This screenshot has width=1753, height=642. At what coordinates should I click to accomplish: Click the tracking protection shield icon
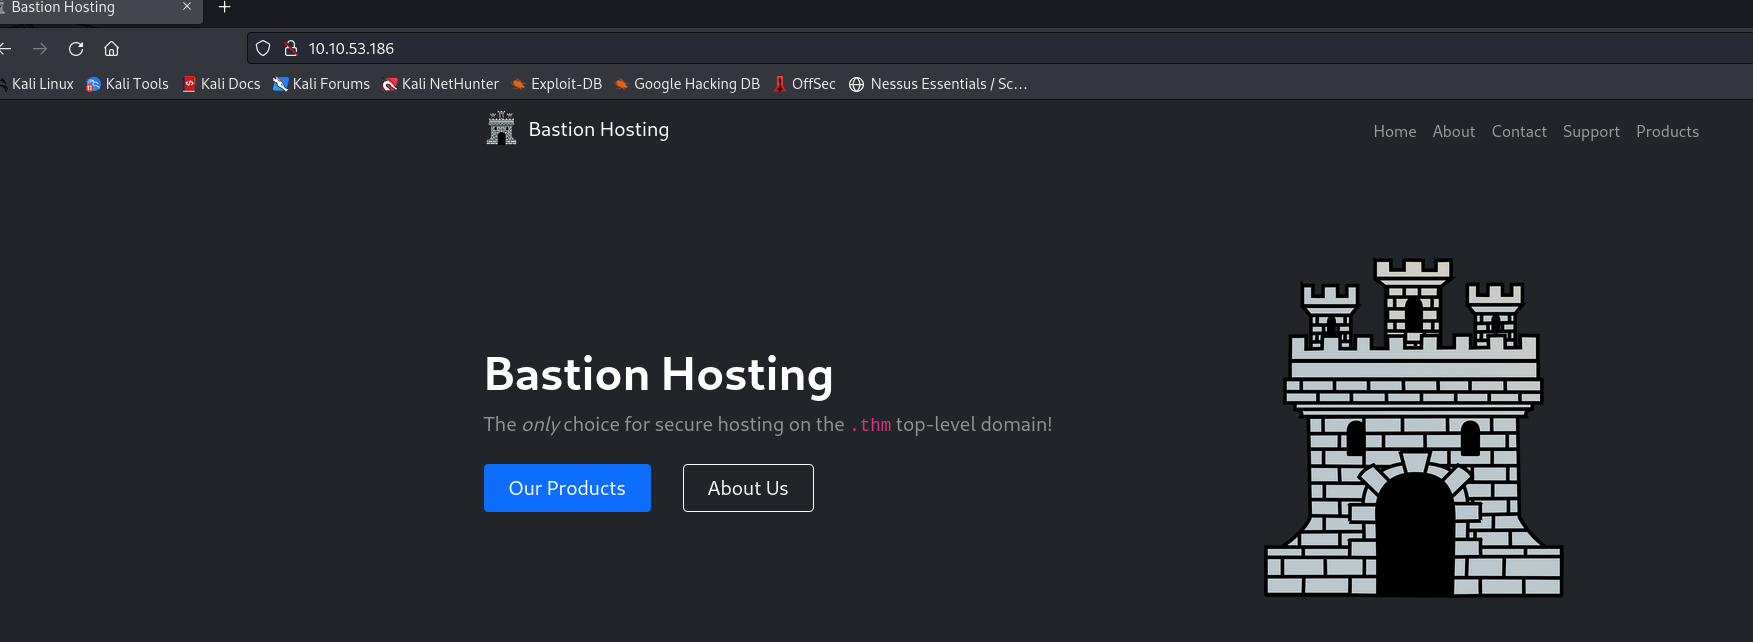click(x=263, y=48)
